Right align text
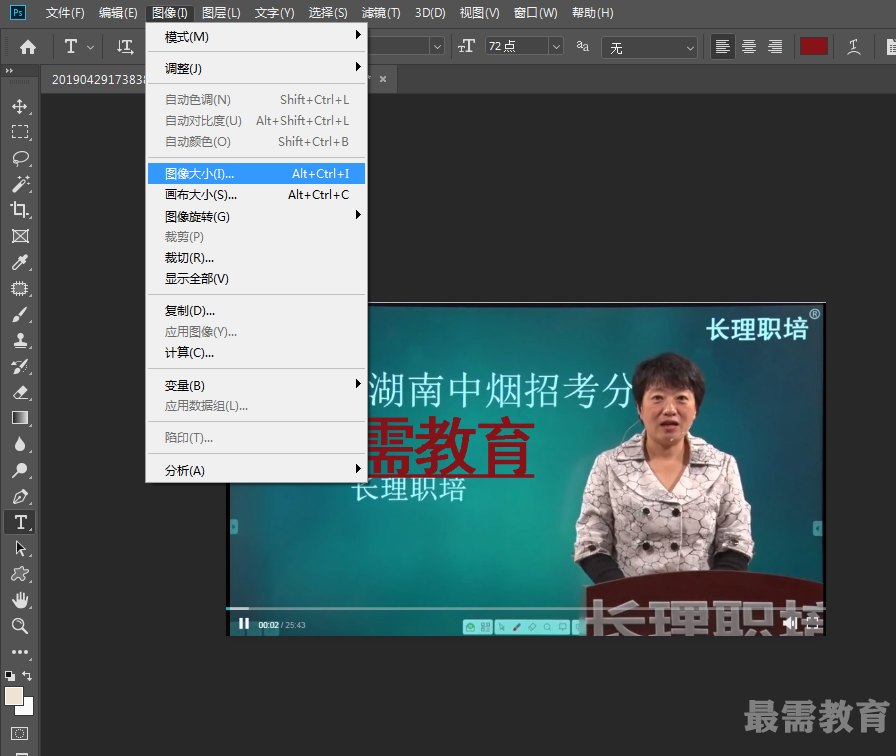Viewport: 896px width, 756px height. tap(775, 47)
